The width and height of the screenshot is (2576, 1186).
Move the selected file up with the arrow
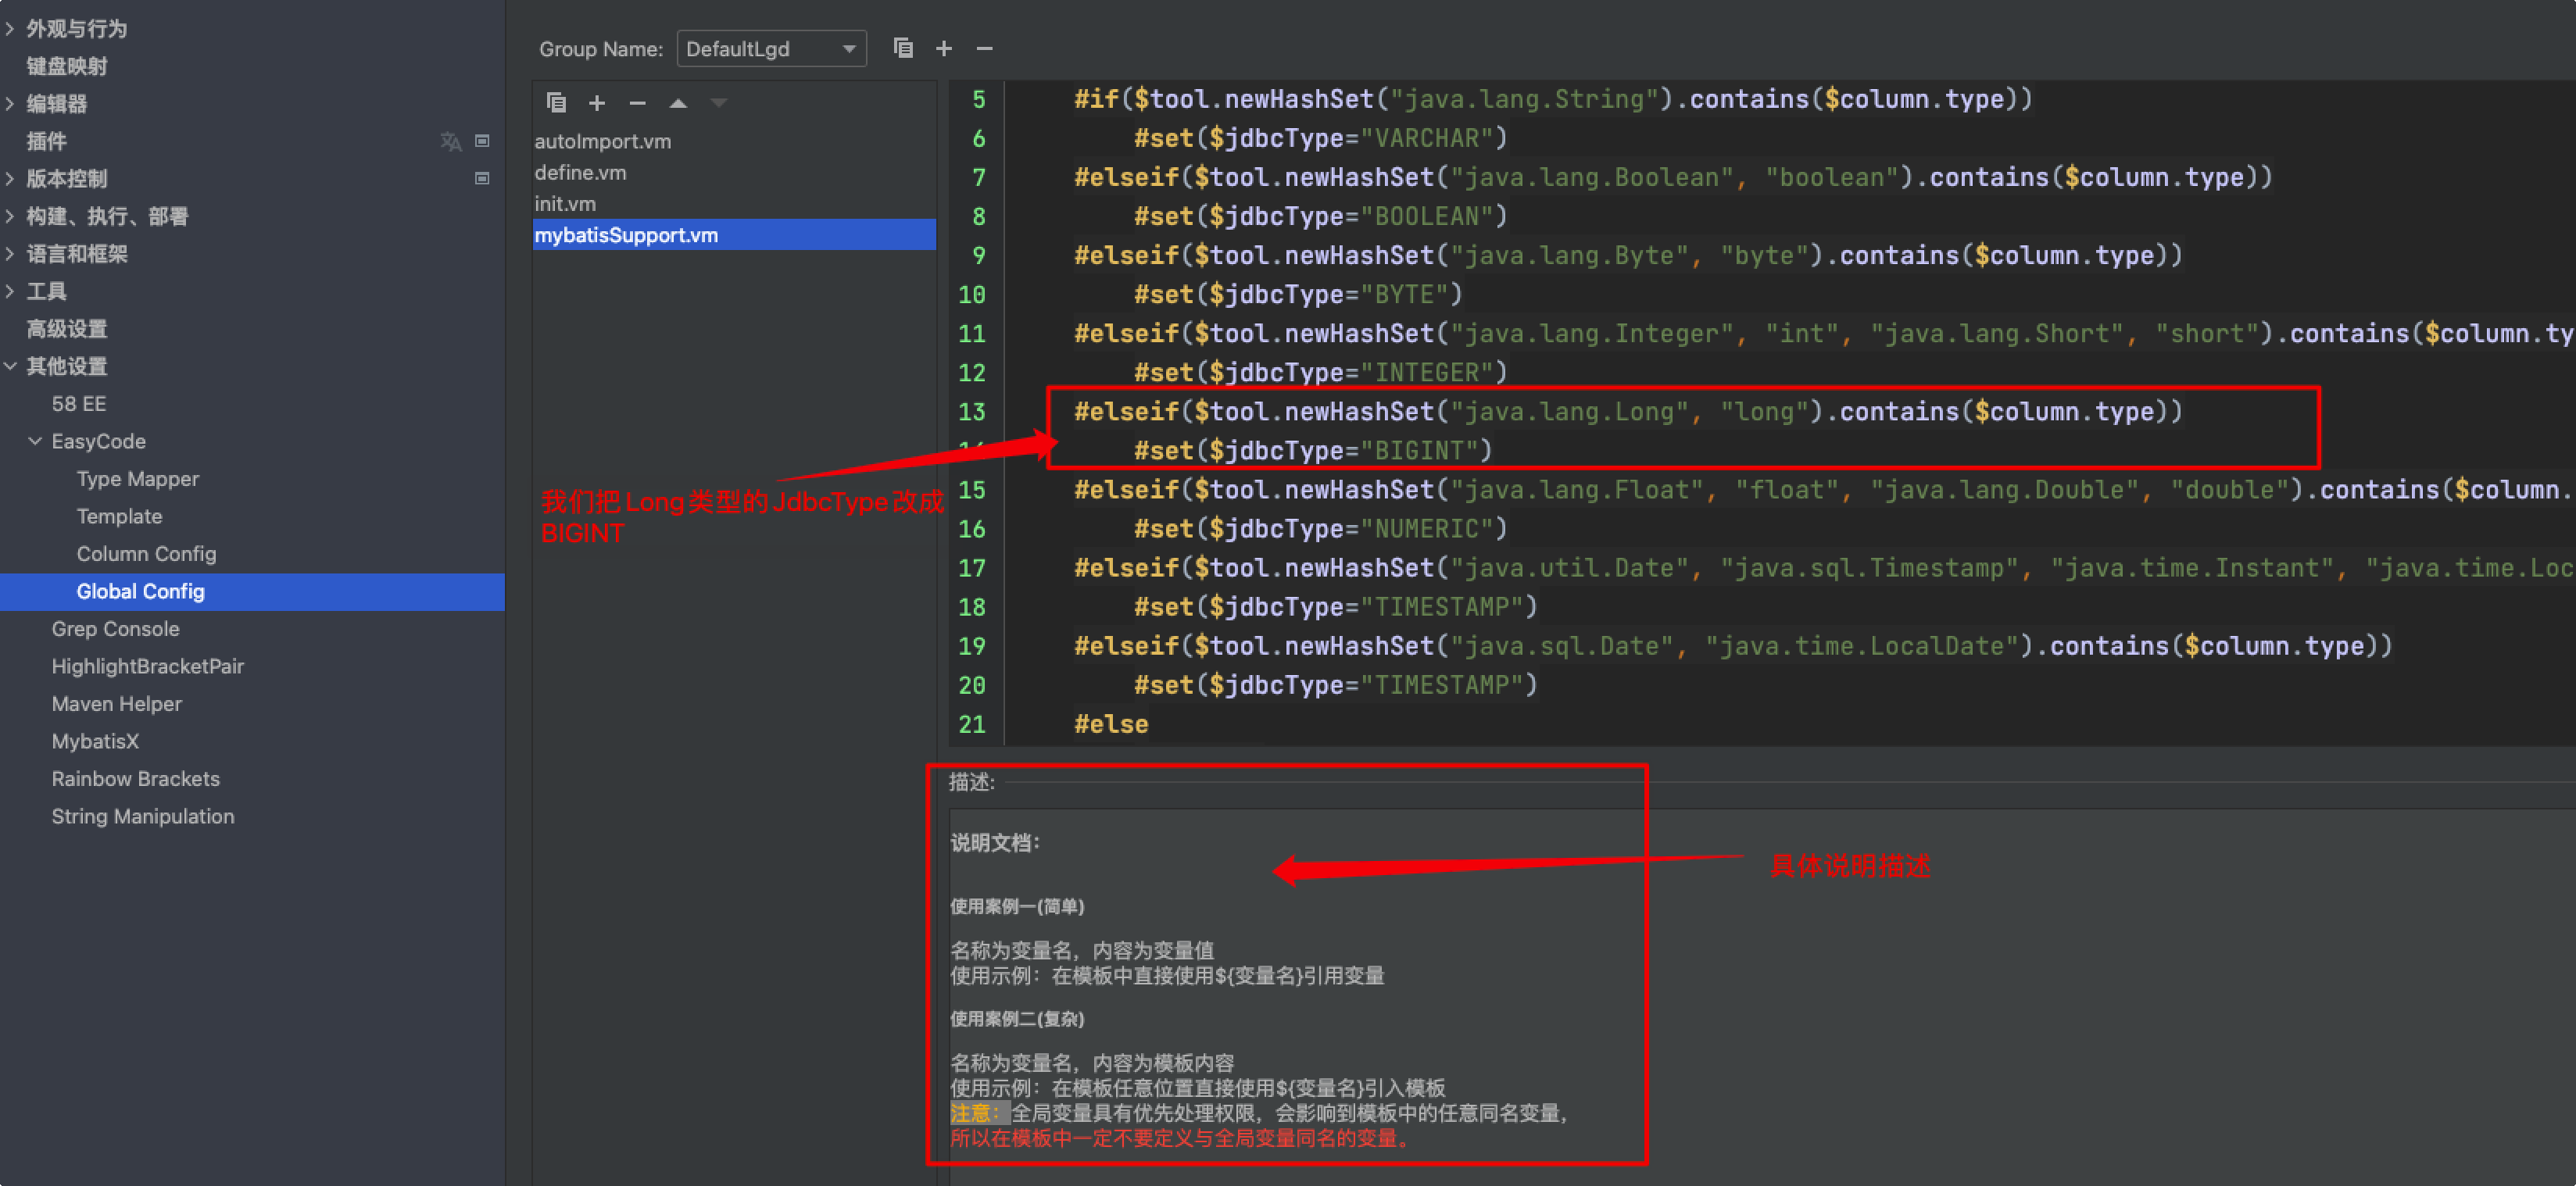click(x=678, y=102)
